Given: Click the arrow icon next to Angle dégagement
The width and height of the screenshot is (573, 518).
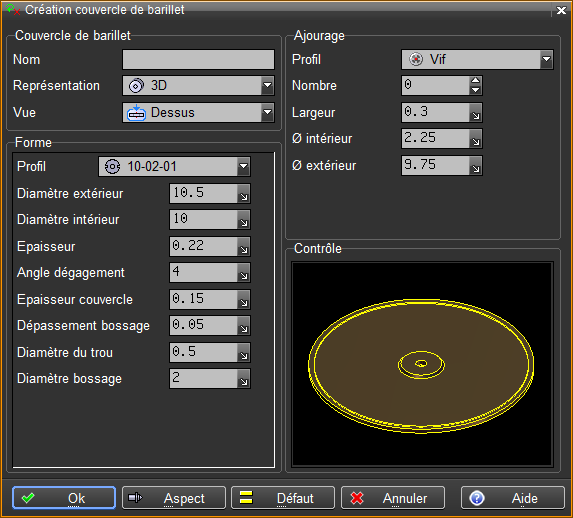Looking at the screenshot, I should pos(244,273).
